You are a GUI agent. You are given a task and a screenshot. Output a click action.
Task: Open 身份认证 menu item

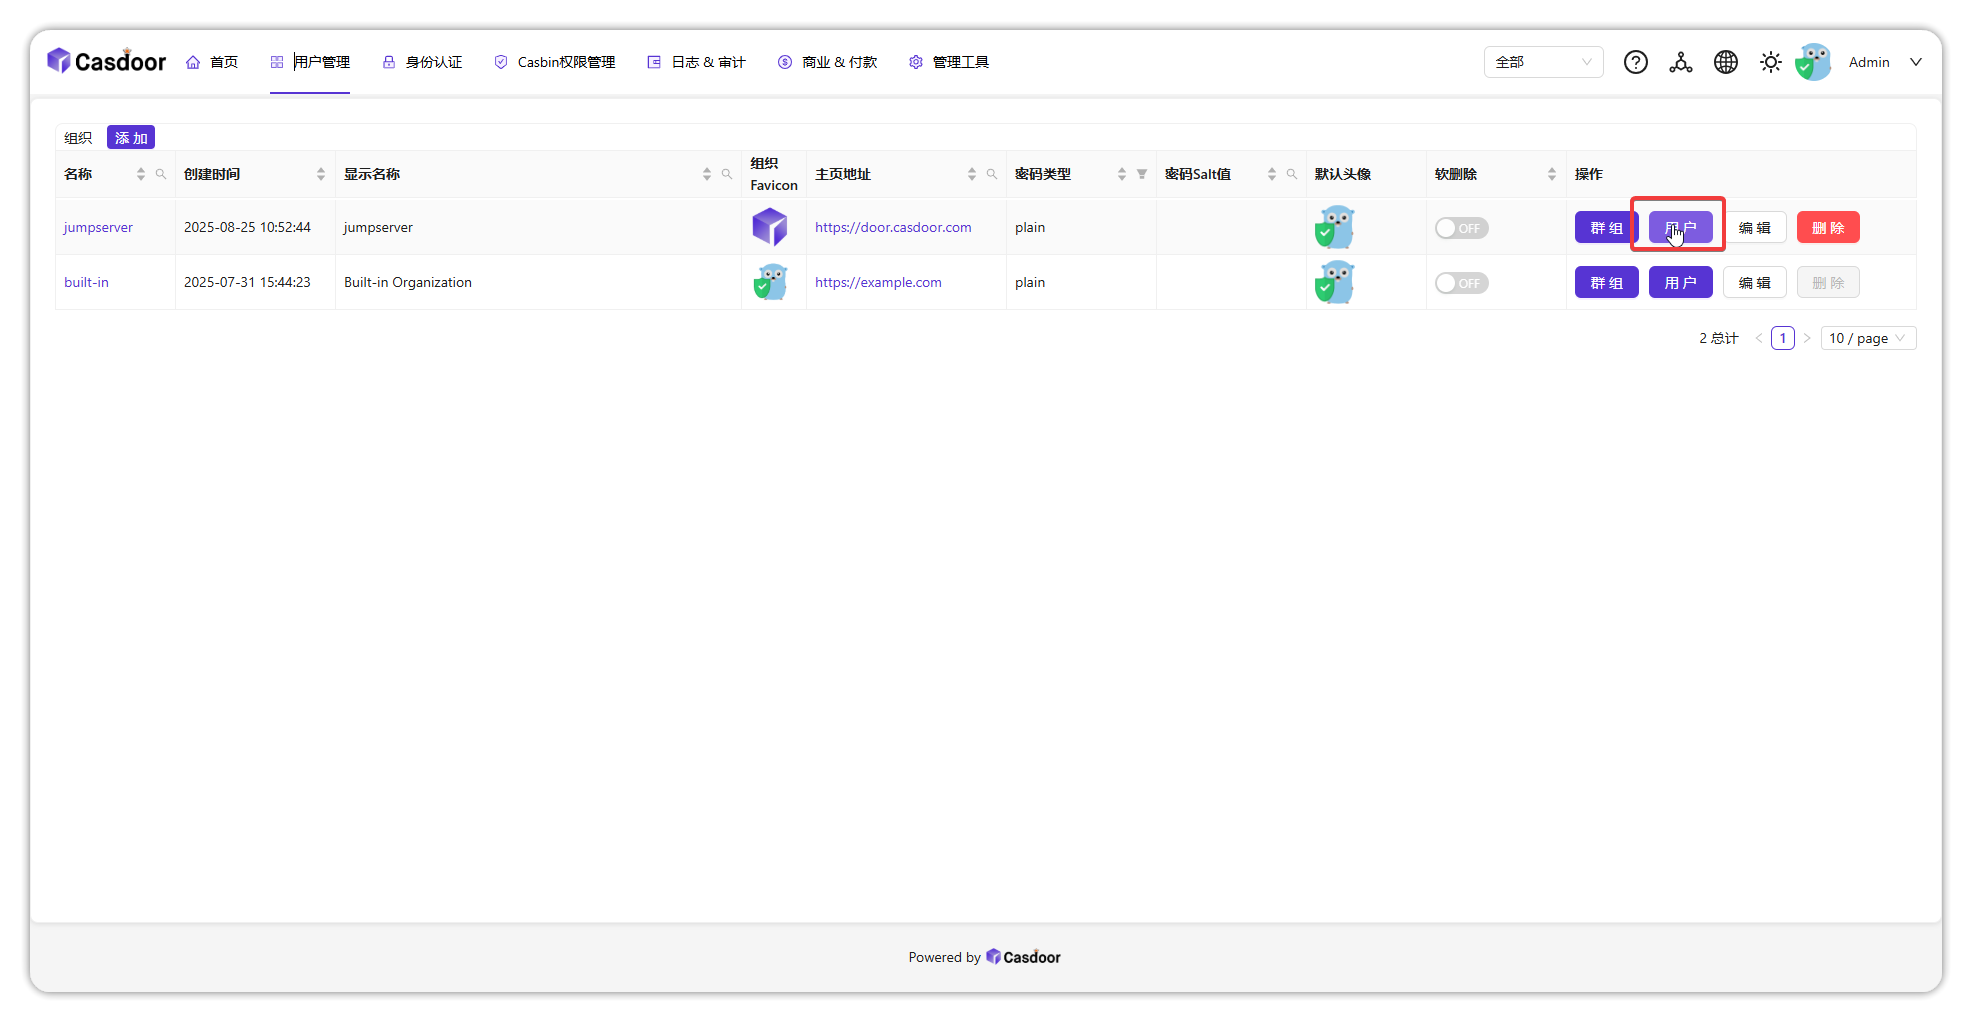(x=422, y=62)
